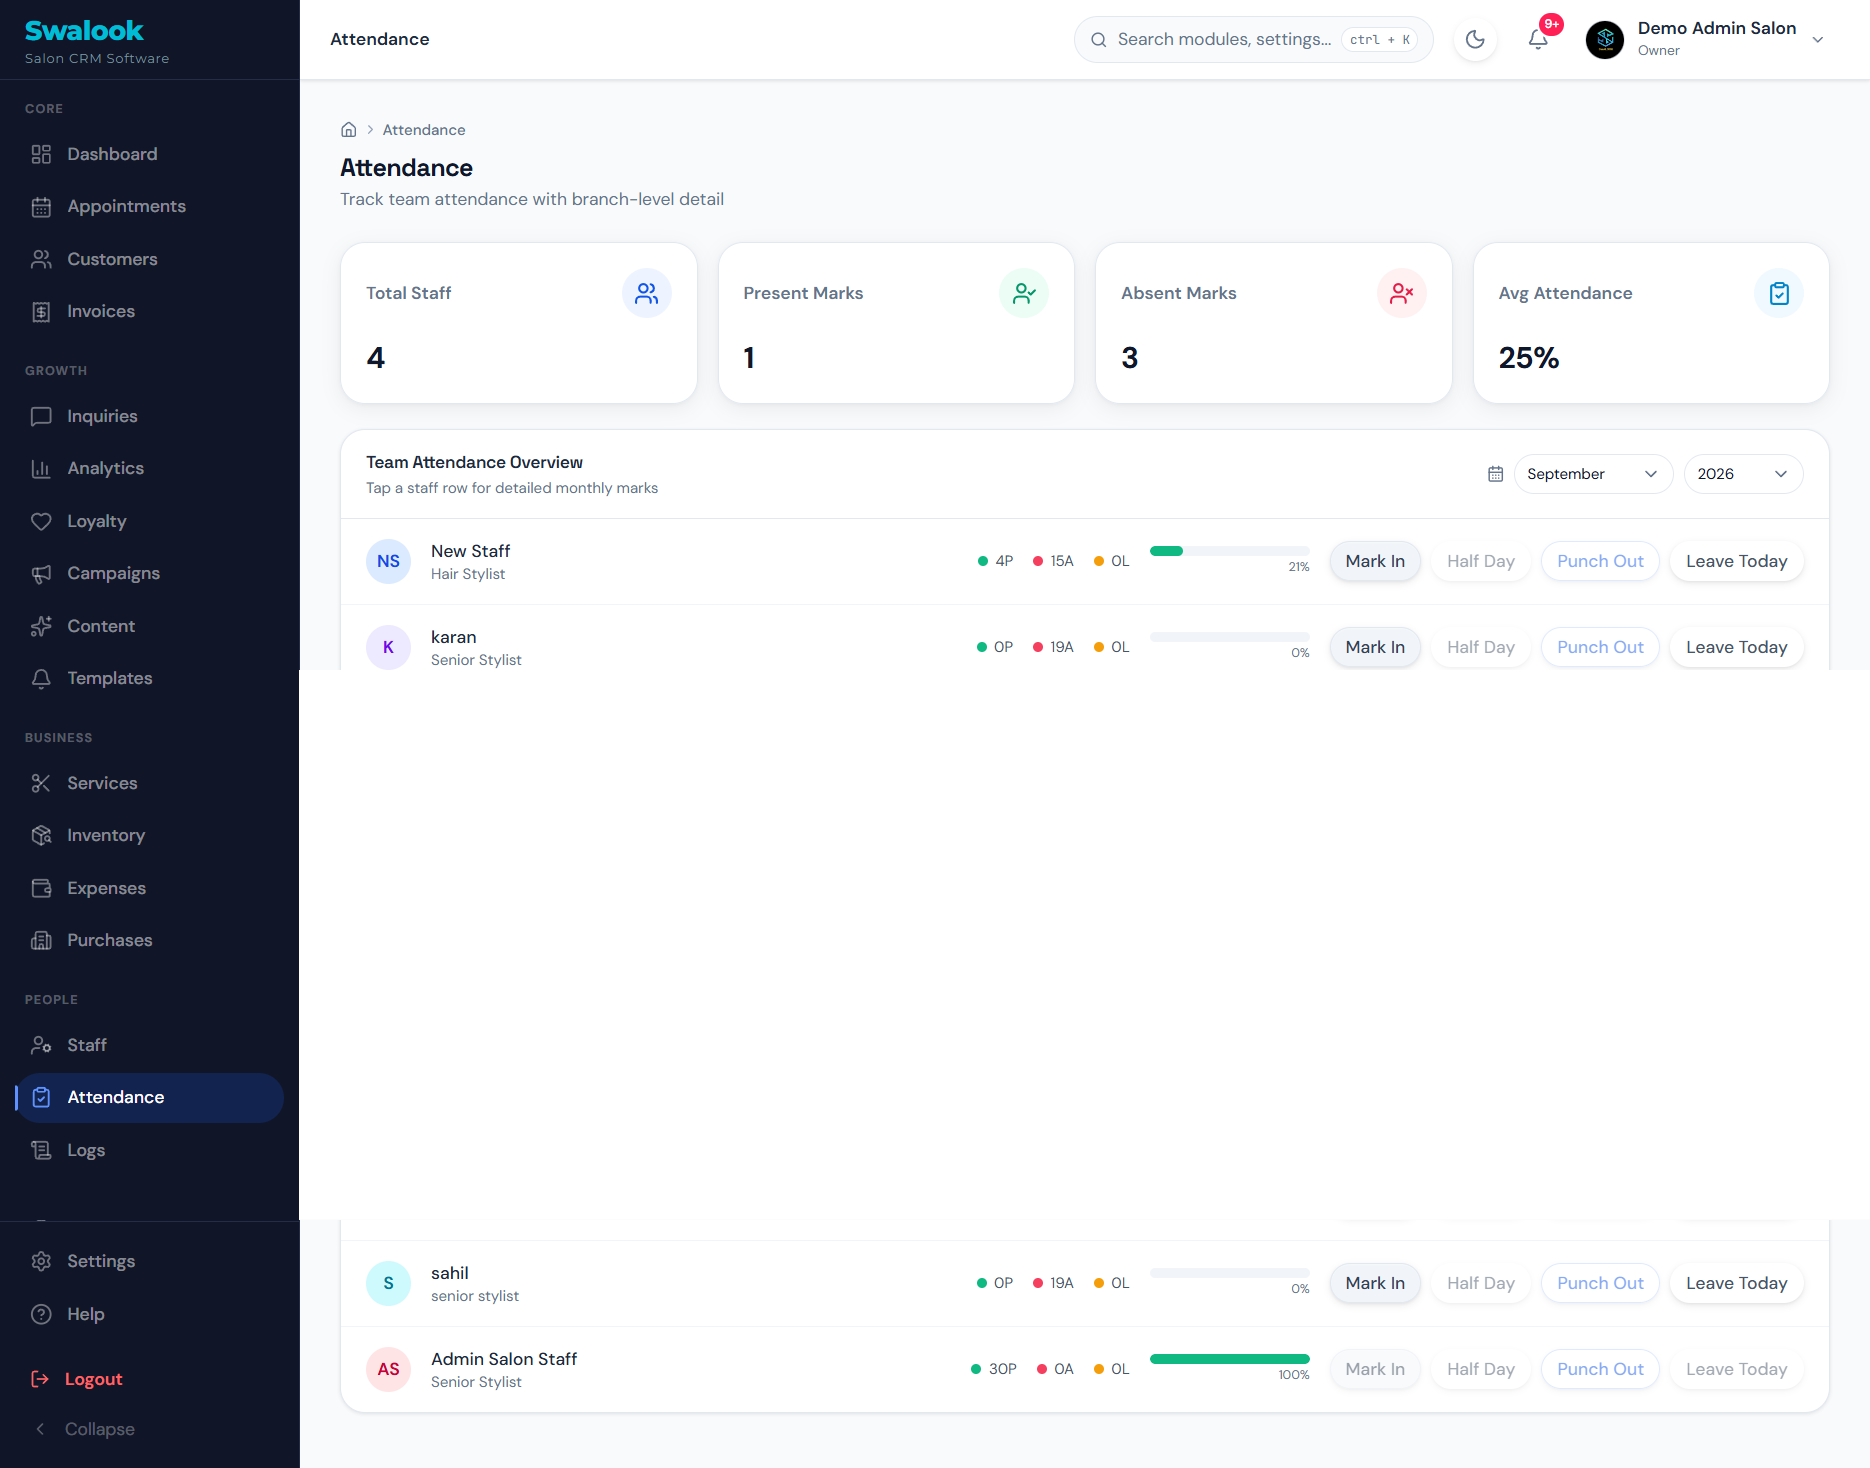Open Campaigns in sidebar
1870x1468 pixels.
coord(150,573)
